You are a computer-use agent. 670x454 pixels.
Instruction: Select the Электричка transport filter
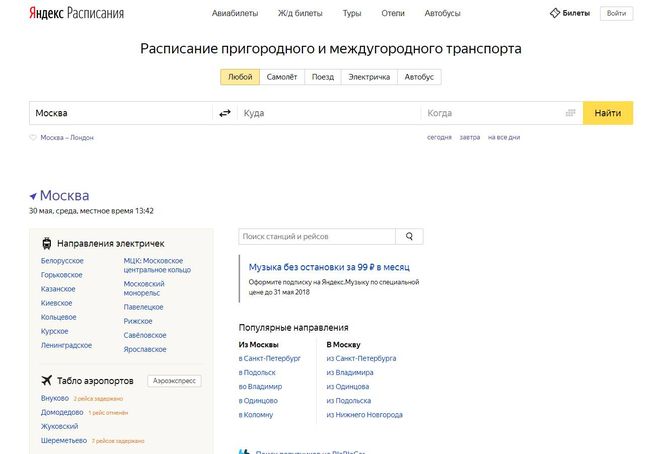369,77
